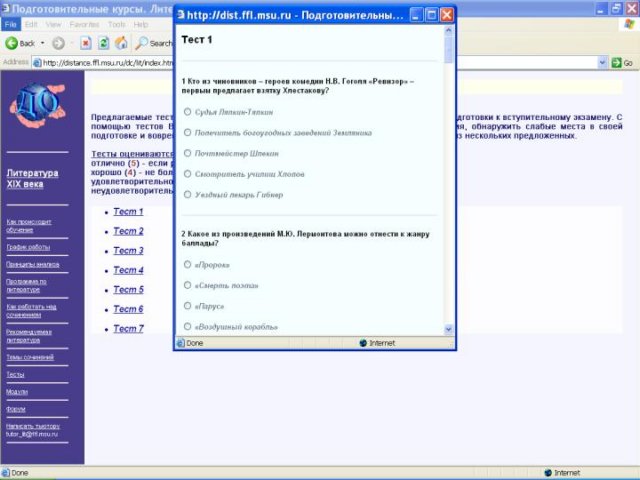Click the Search magnifier in the toolbar

click(x=141, y=43)
